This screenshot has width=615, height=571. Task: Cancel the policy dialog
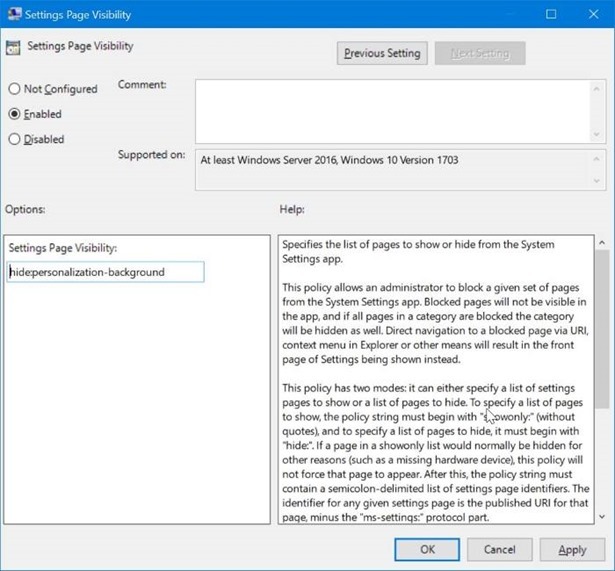click(x=499, y=549)
